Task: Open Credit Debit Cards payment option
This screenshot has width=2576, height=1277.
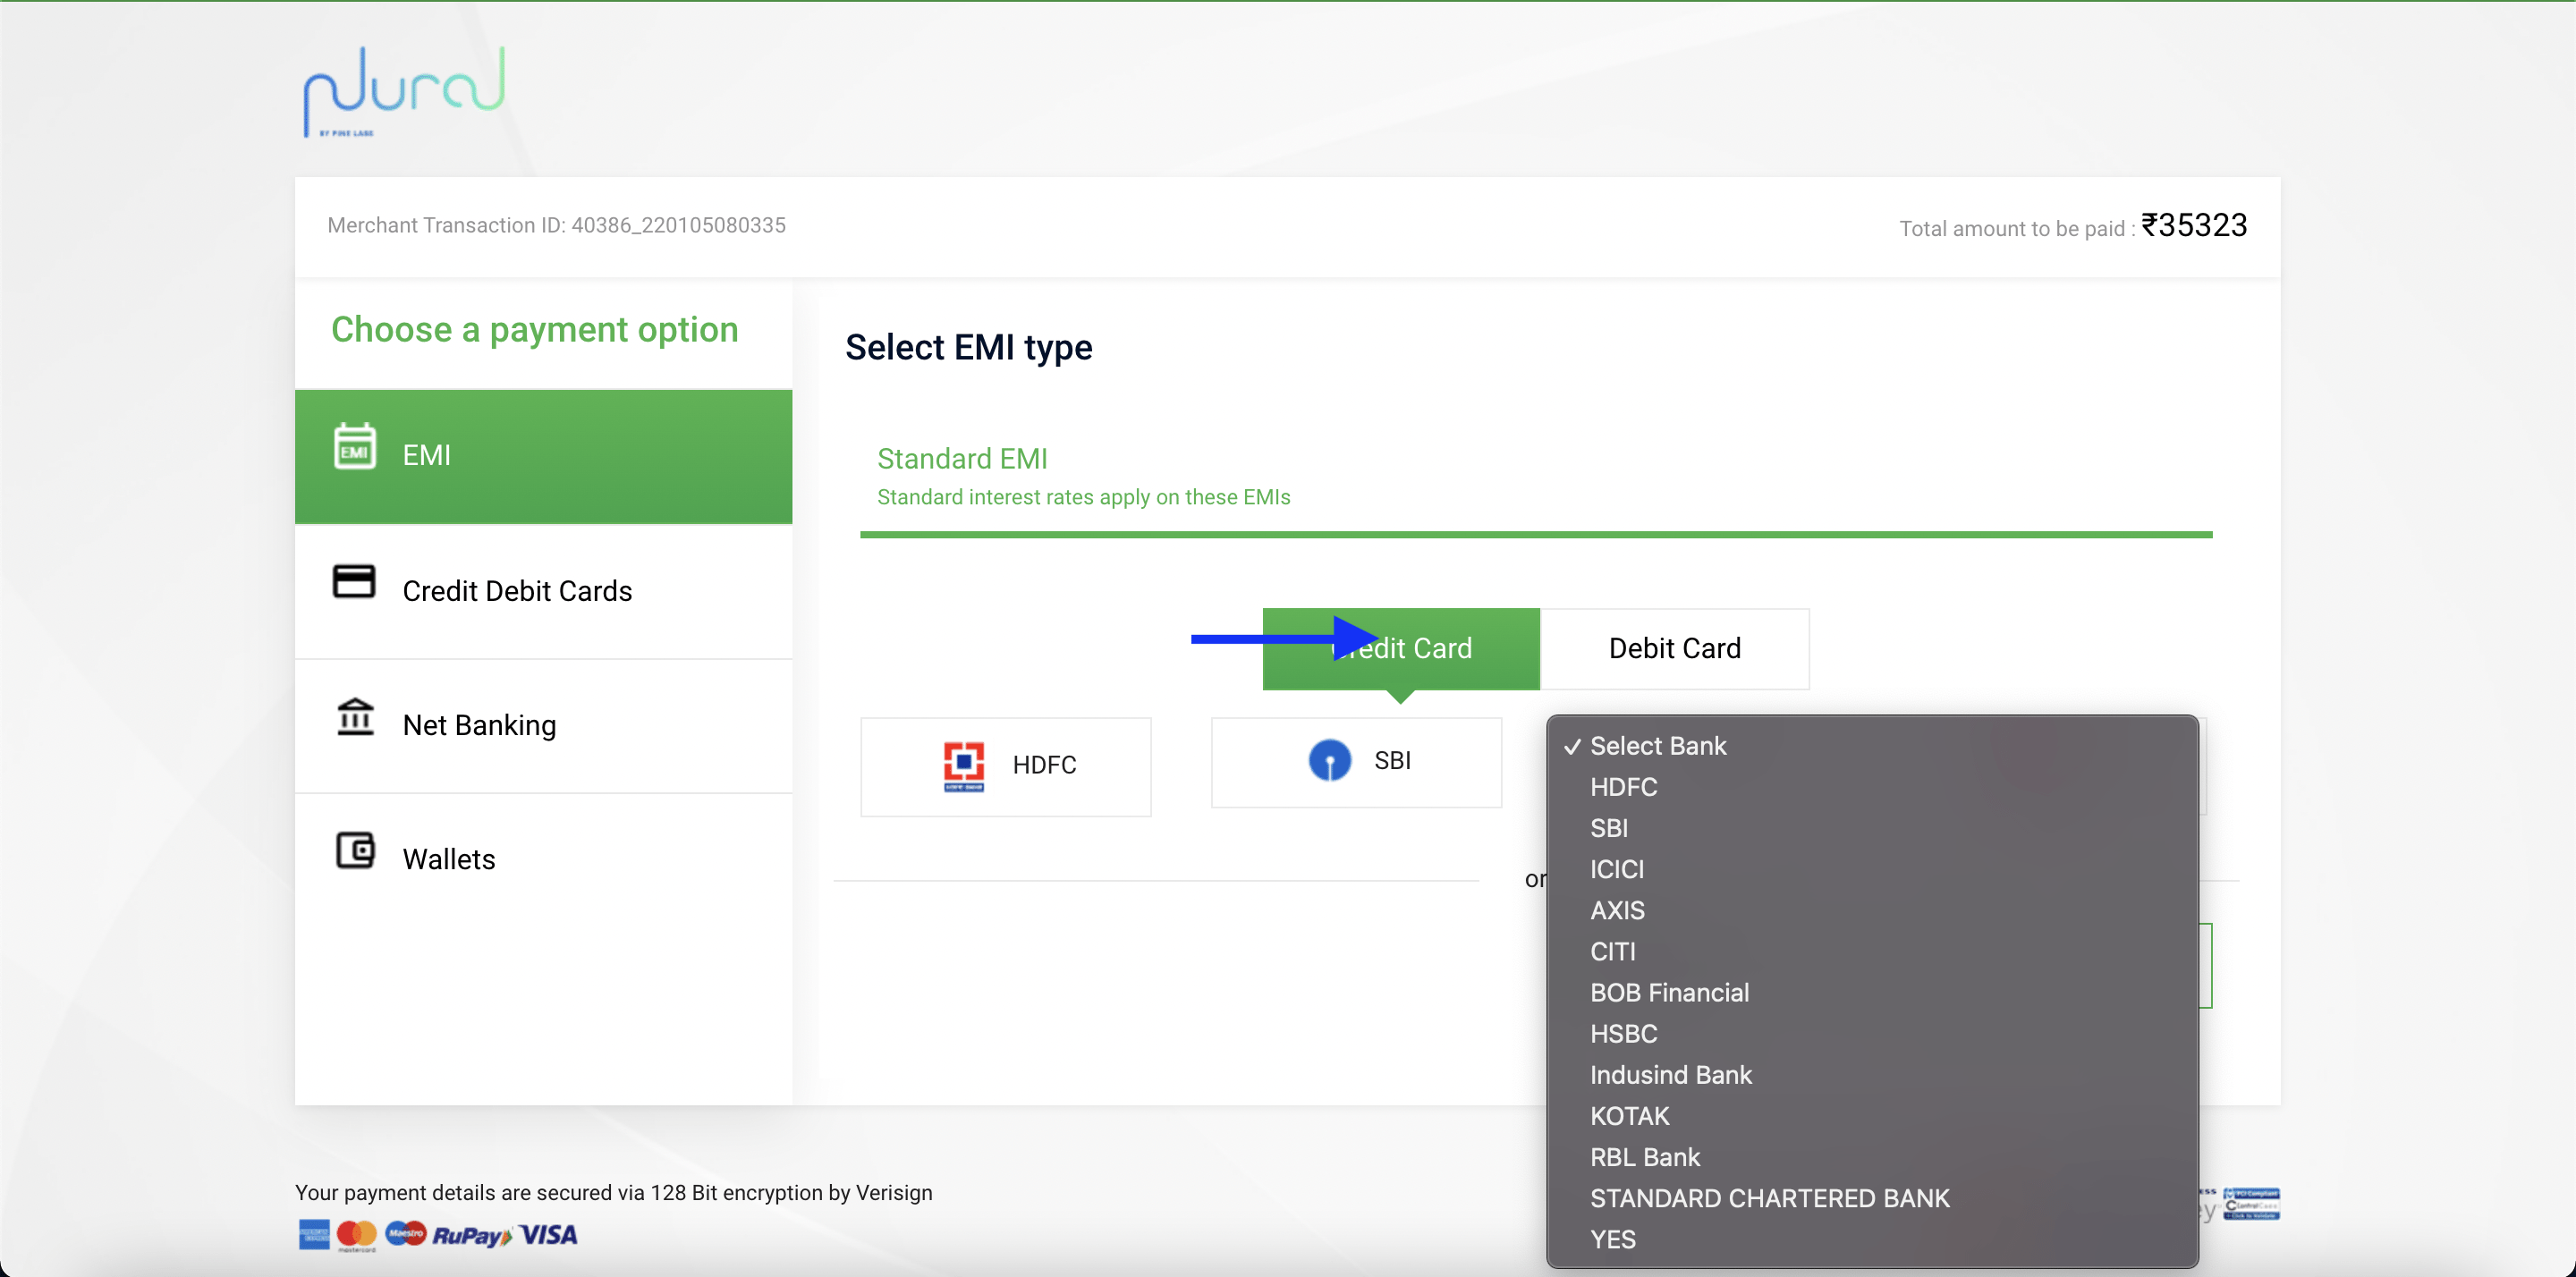Action: tap(517, 591)
